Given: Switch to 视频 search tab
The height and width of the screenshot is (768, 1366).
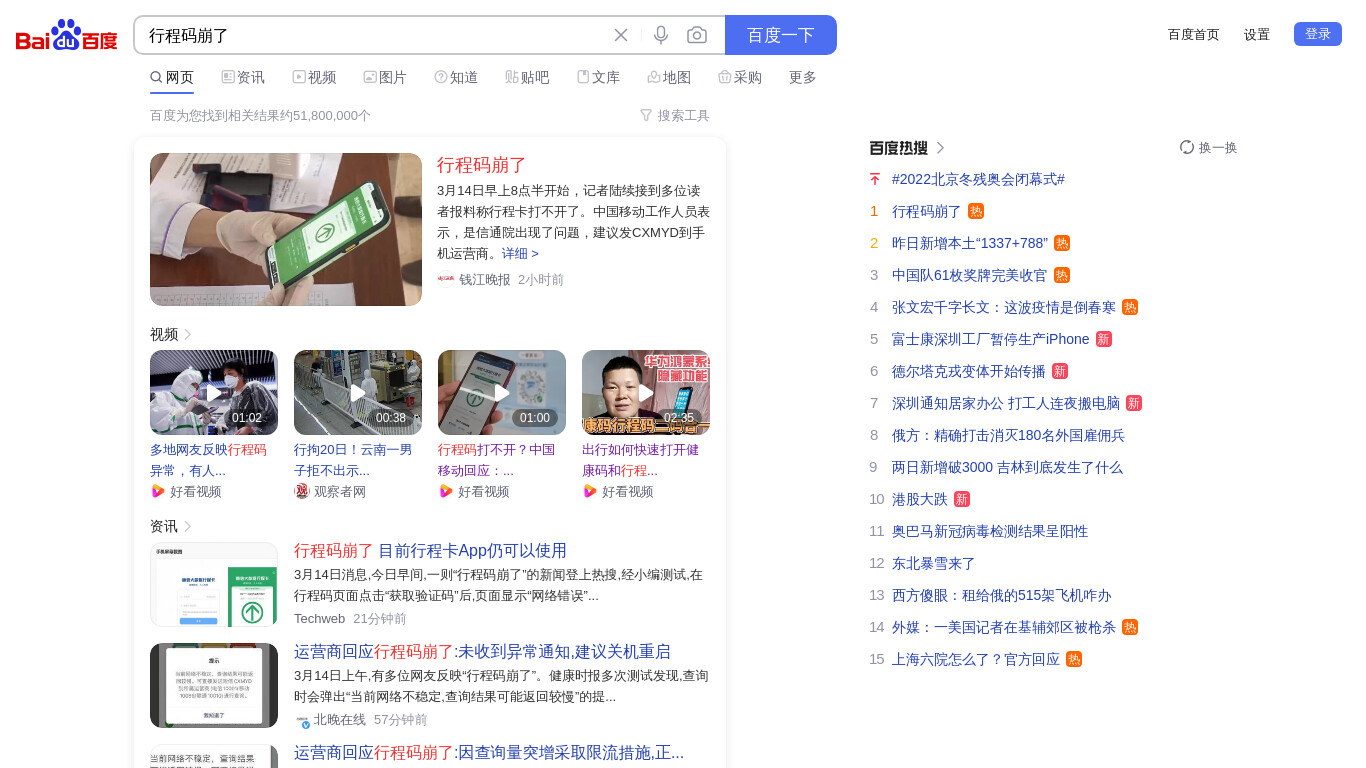Looking at the screenshot, I should point(314,77).
